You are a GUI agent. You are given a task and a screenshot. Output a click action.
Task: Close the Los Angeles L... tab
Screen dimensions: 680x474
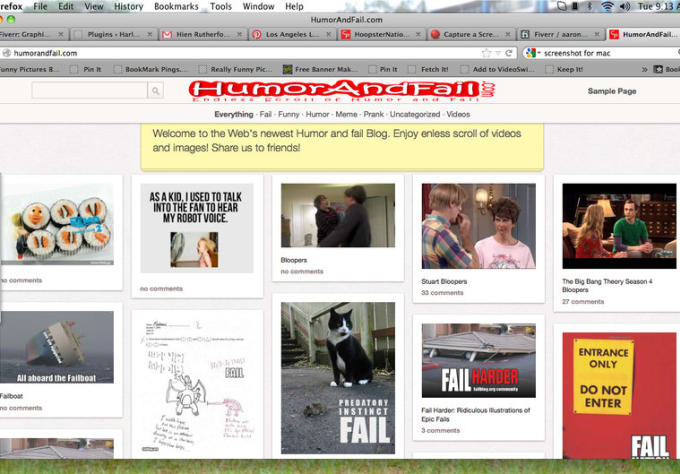328,34
